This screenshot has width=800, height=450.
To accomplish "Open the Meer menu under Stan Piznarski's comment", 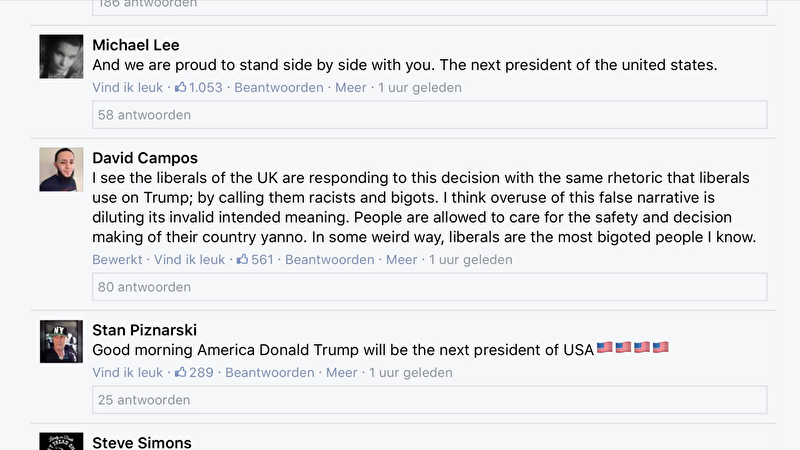I will coord(341,372).
